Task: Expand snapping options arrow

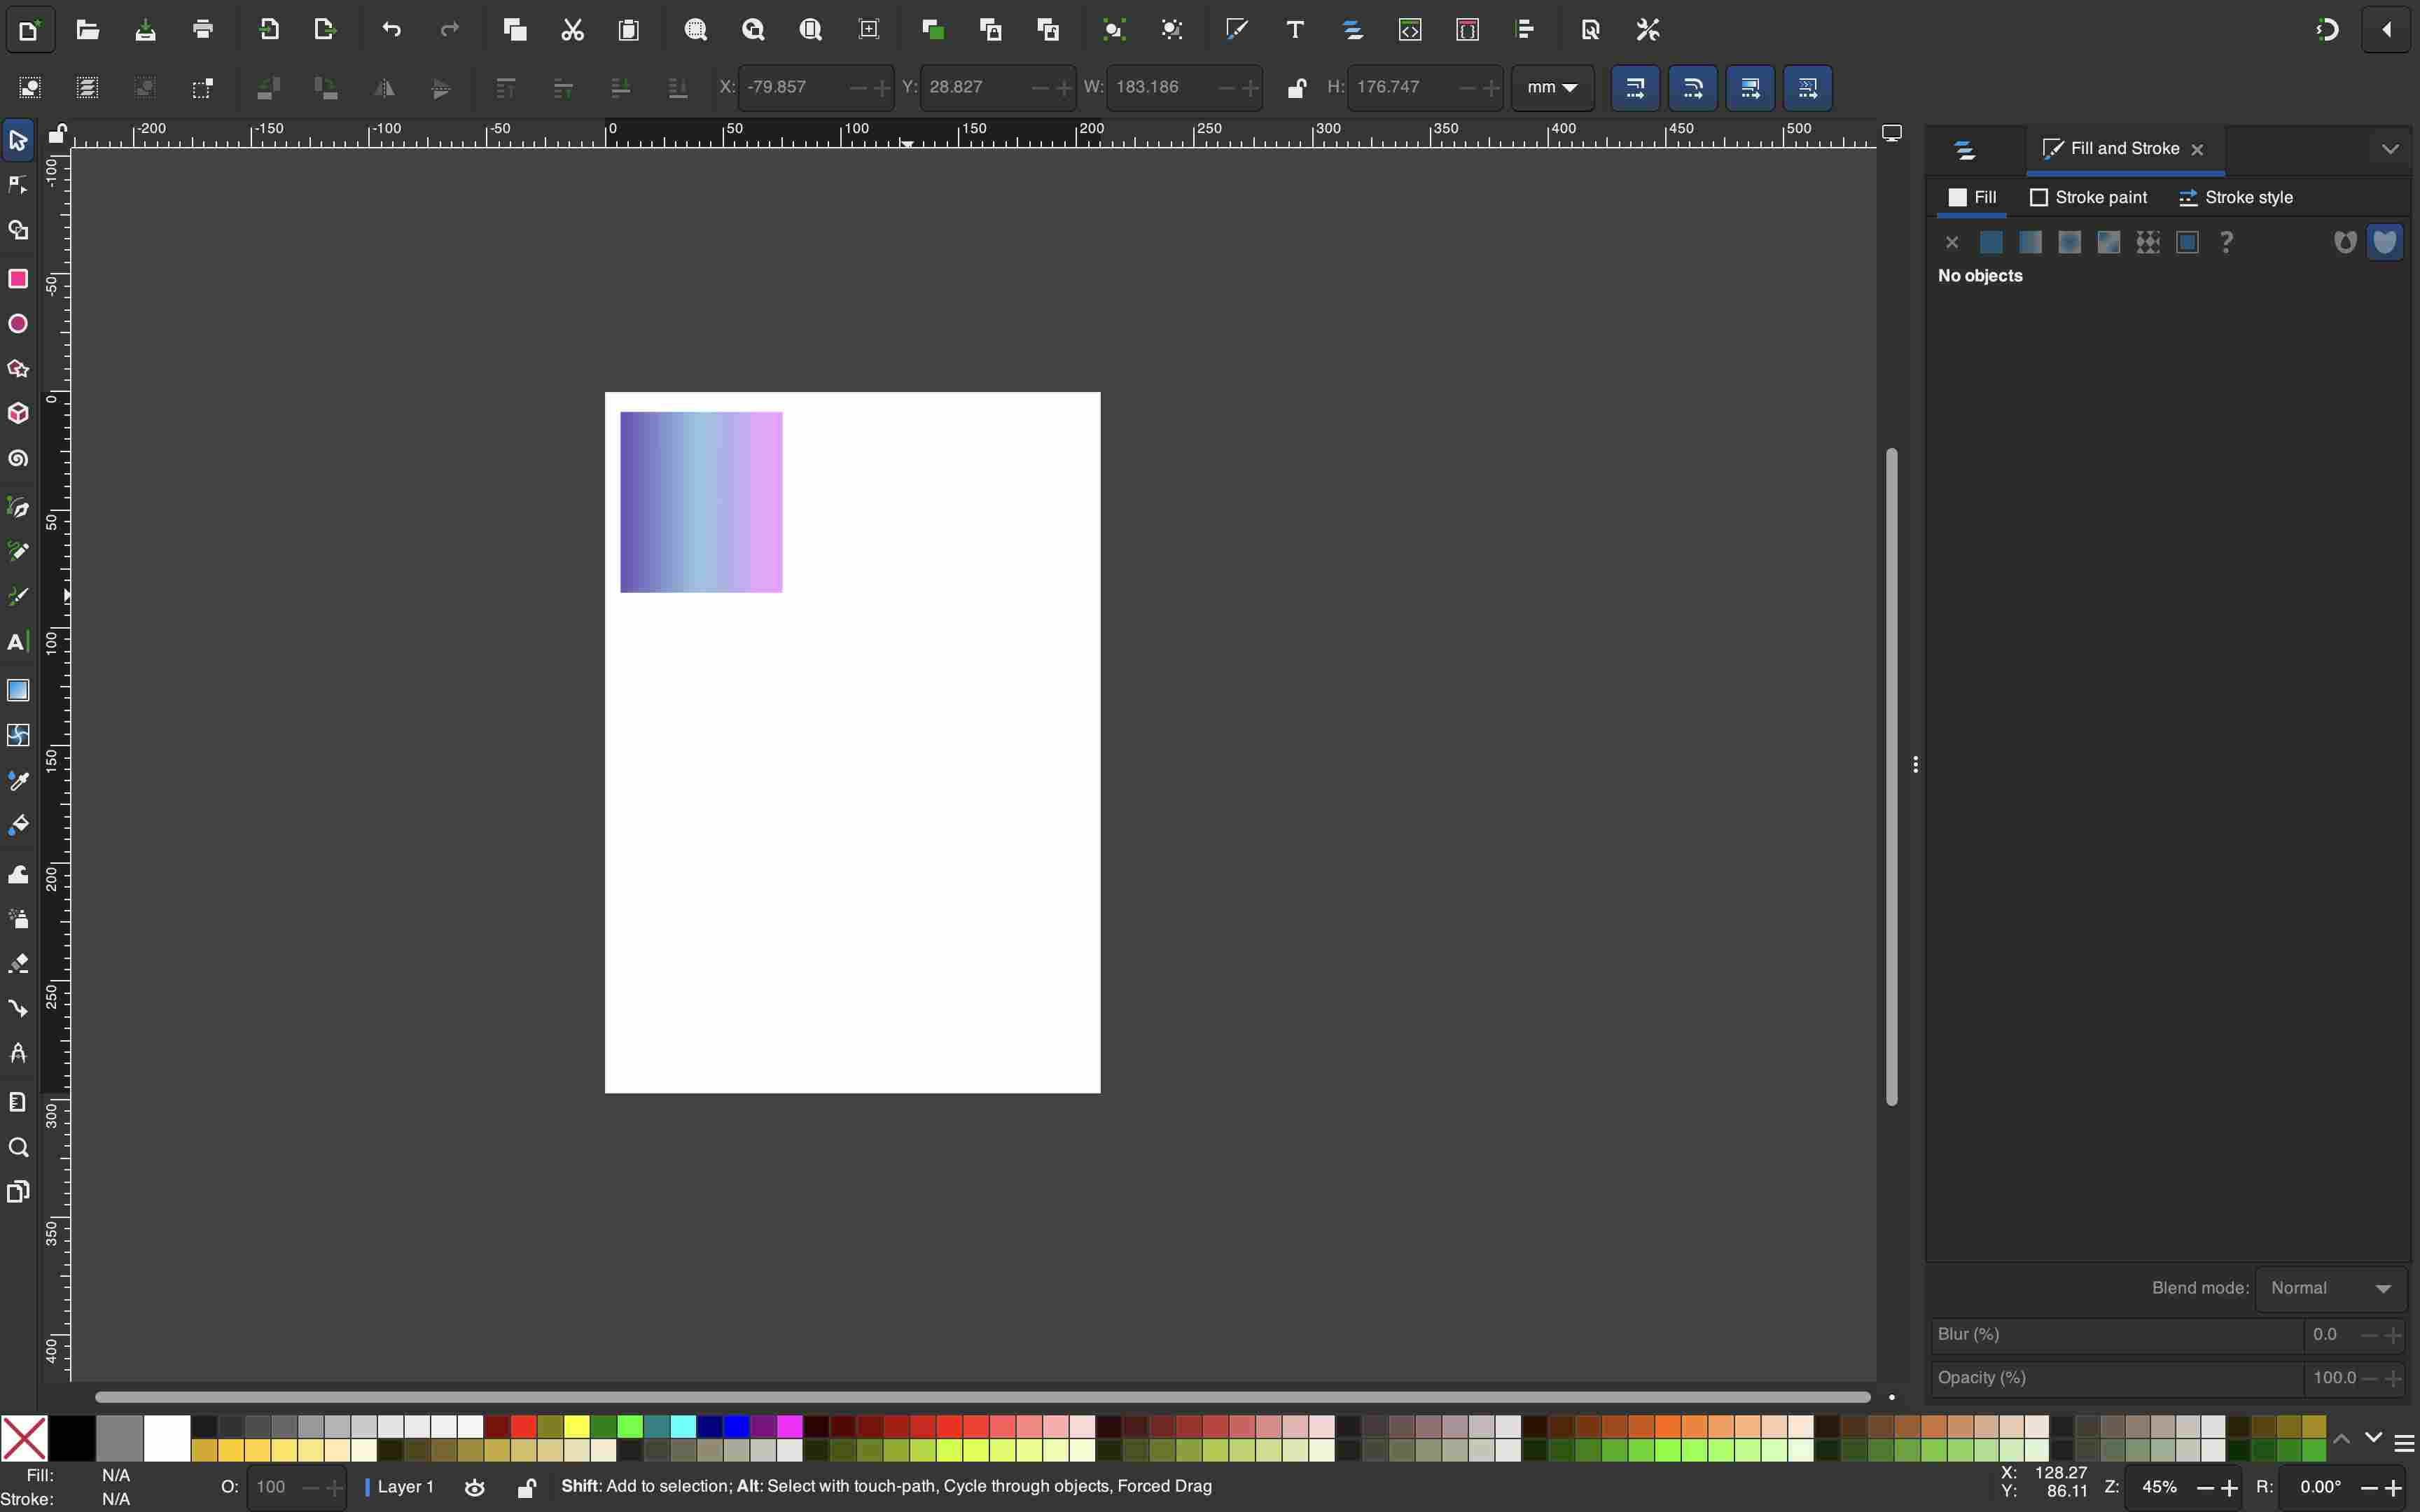Action: coord(2387,30)
